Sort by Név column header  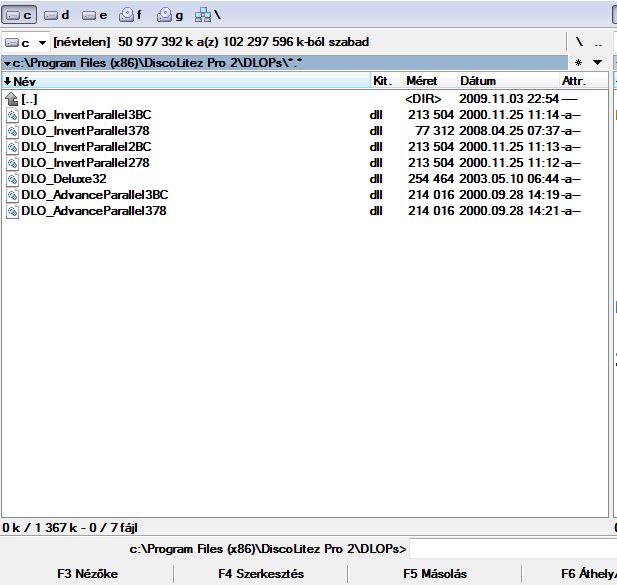pyautogui.click(x=186, y=81)
